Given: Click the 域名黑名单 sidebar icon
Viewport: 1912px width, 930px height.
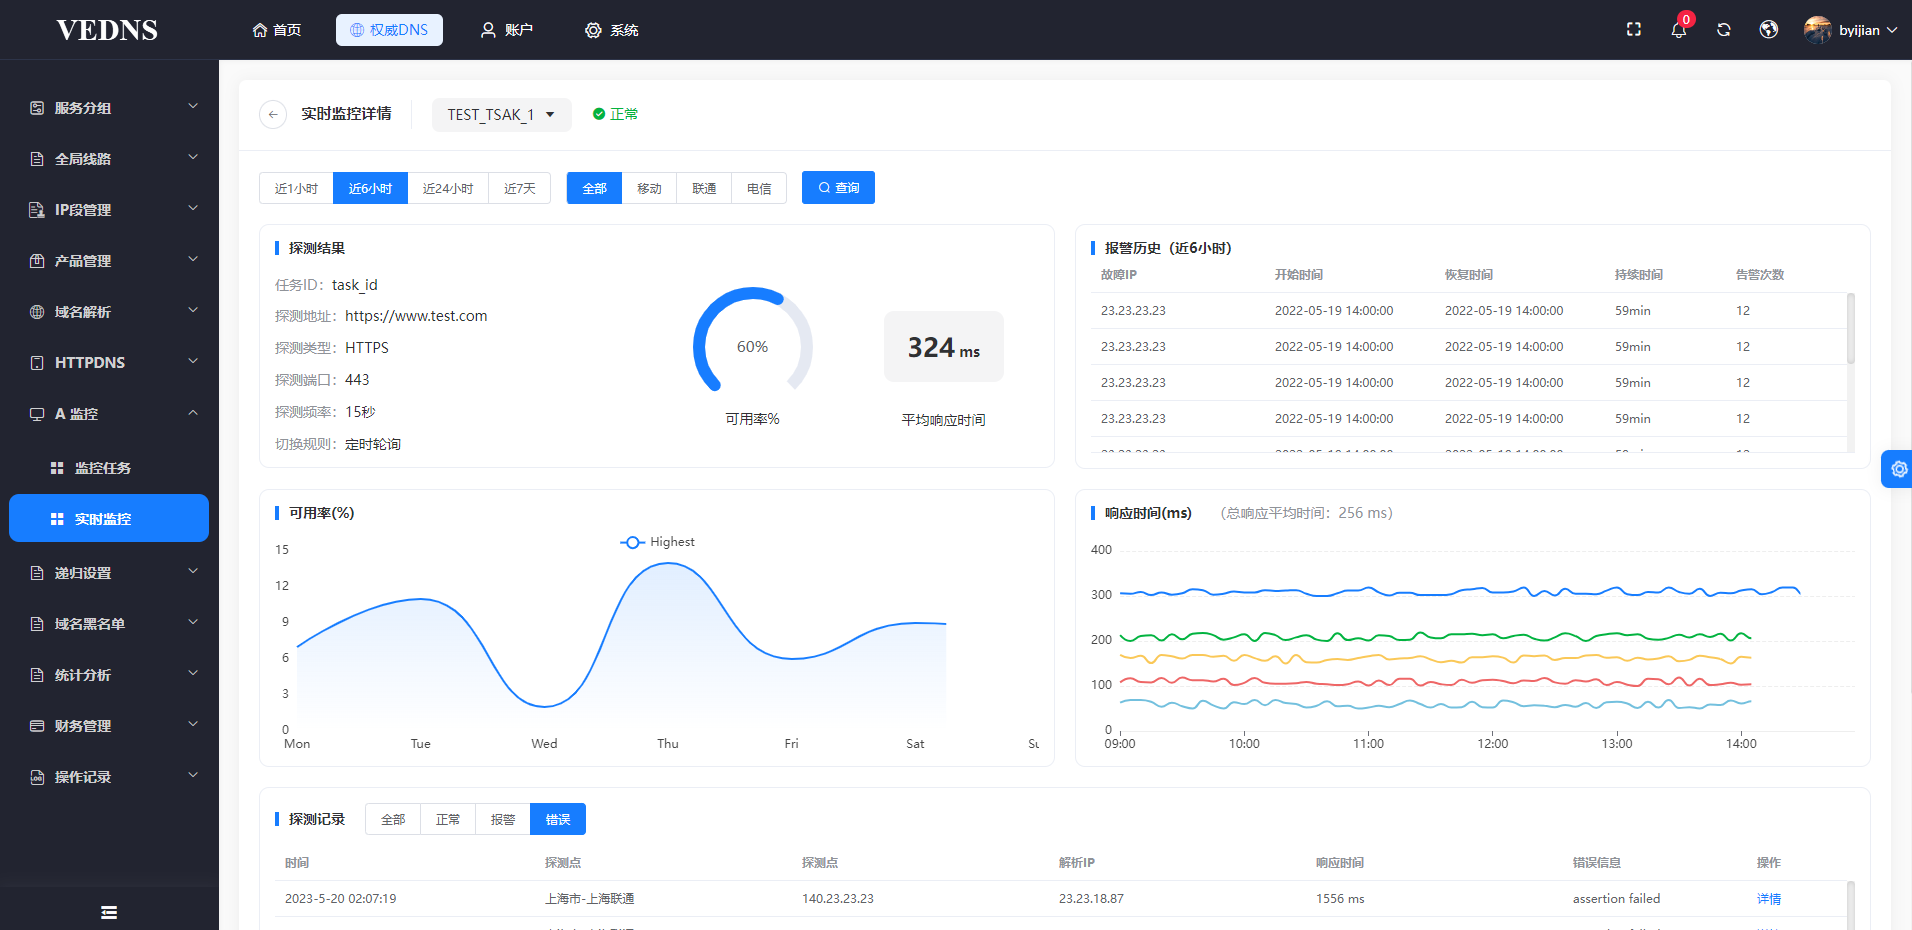Looking at the screenshot, I should [x=37, y=624].
